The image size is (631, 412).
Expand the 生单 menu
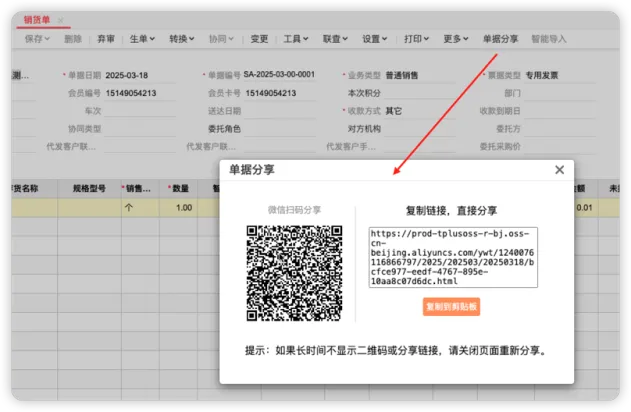point(142,39)
